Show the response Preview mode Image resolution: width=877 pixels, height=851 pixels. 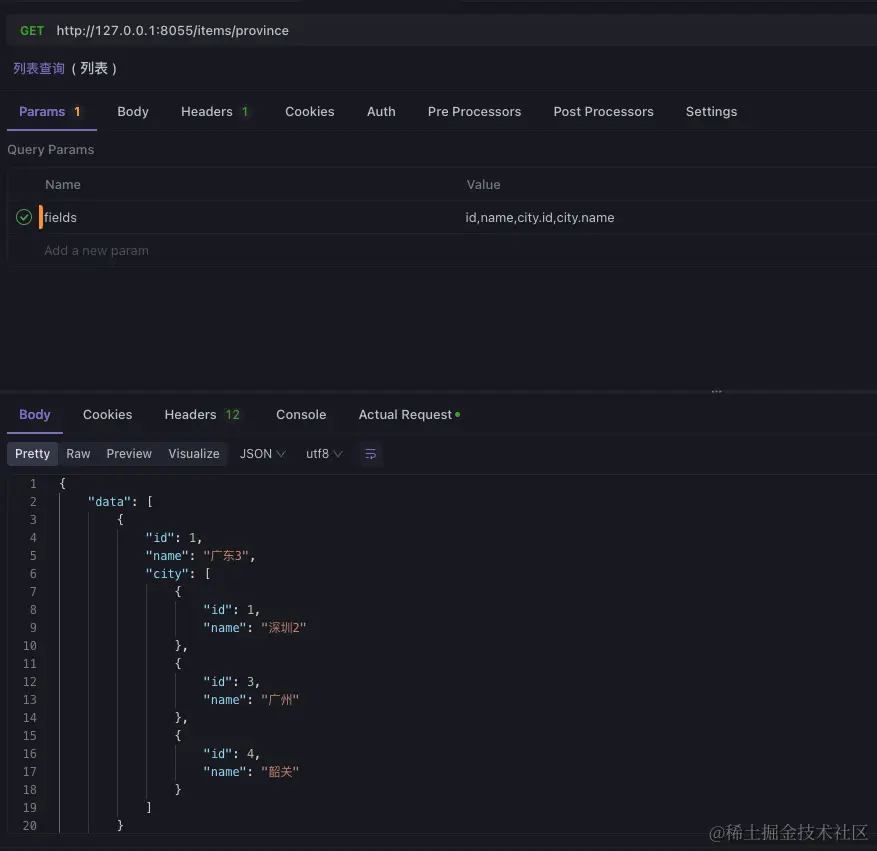[128, 454]
